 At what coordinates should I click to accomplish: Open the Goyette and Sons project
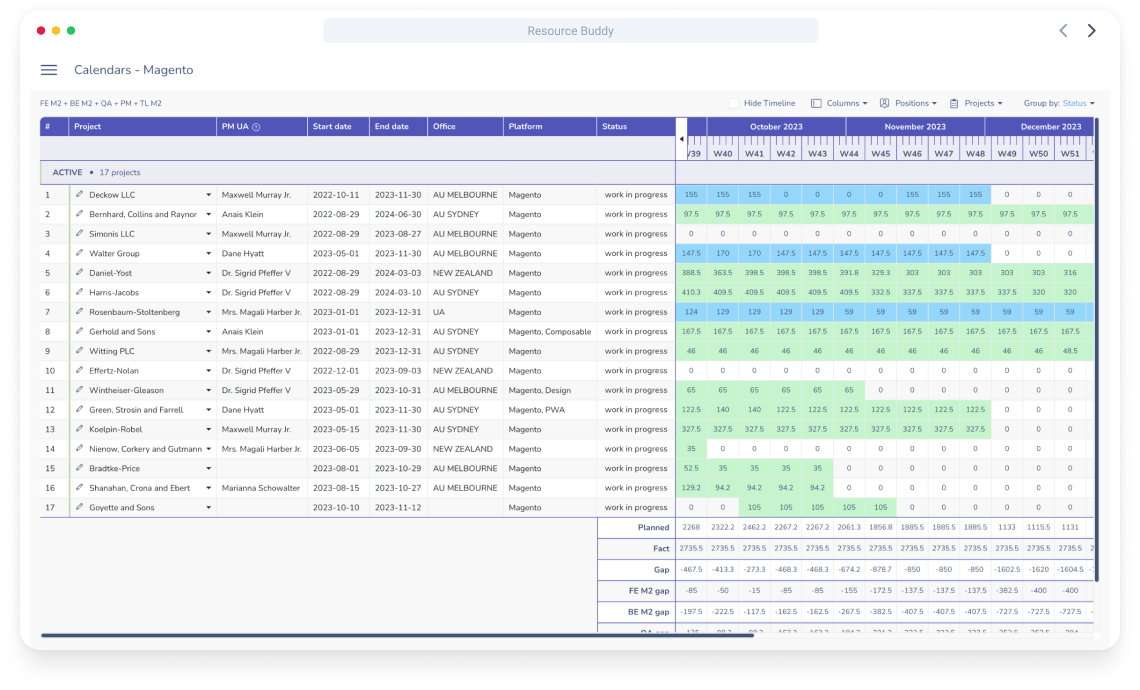point(121,508)
